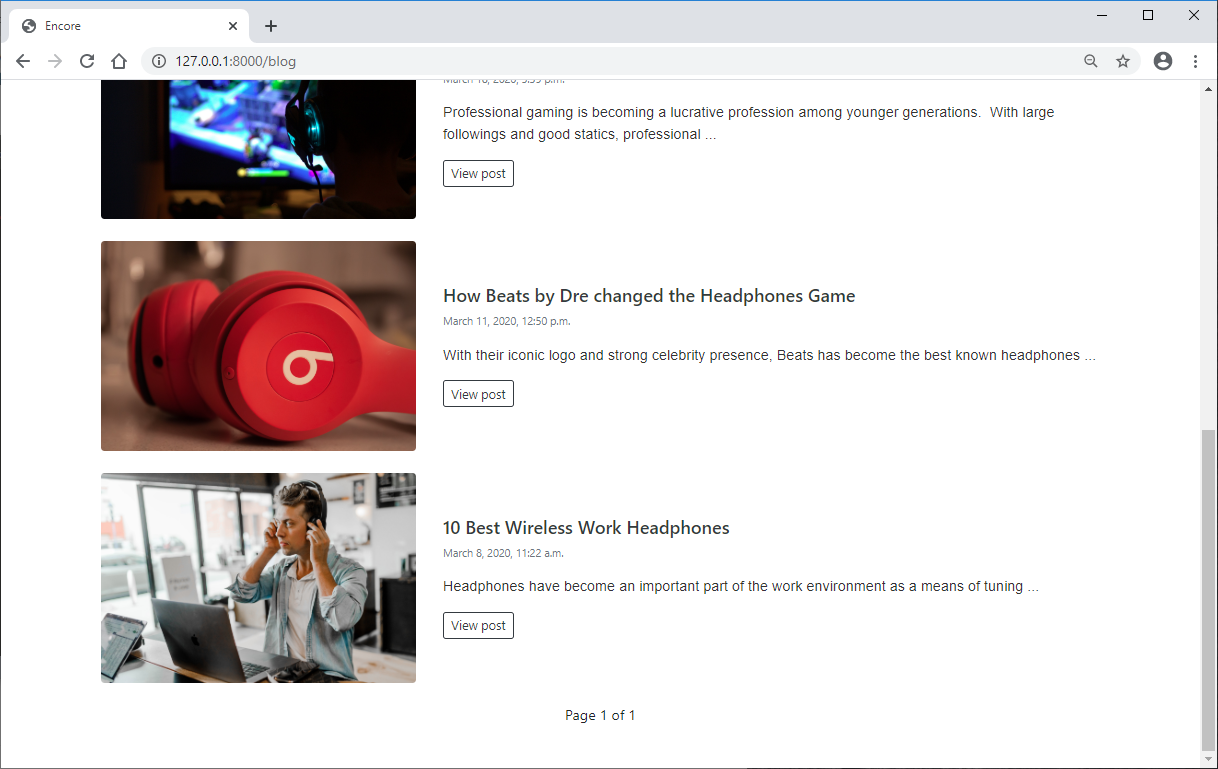1218x769 pixels.
Task: Click the red Beats headphones image
Action: [258, 346]
